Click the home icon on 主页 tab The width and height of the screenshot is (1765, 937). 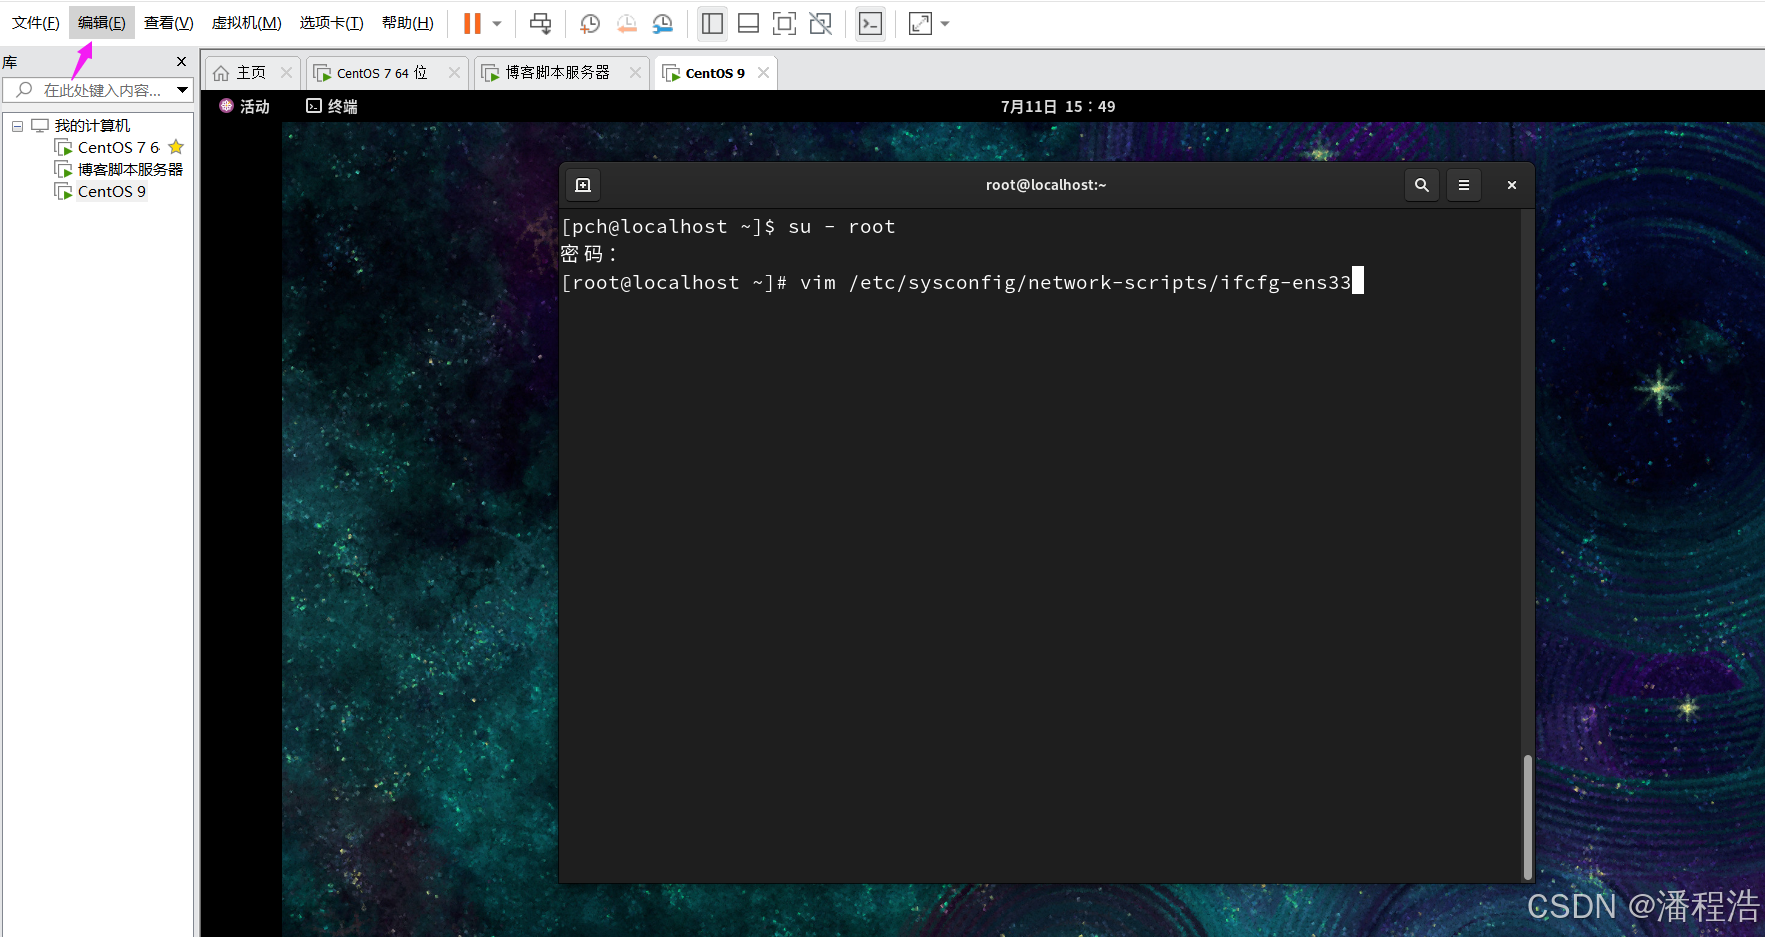[x=221, y=73]
